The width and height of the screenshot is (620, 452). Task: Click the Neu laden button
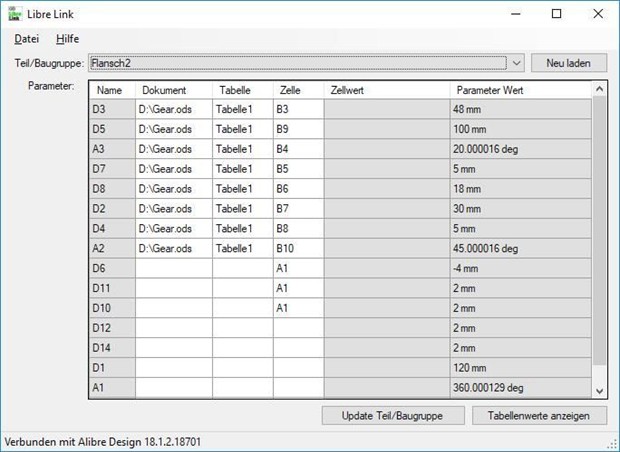(x=569, y=63)
